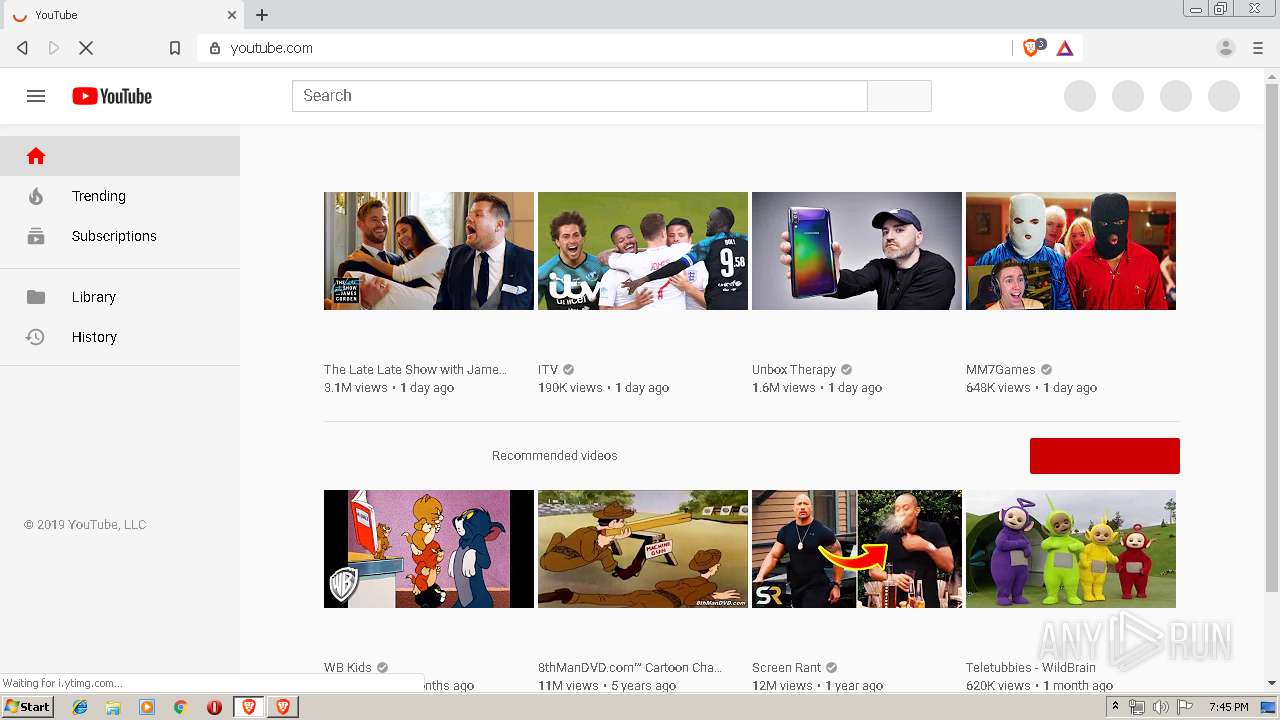Show hidden system tray icons
Viewport: 1280px width, 720px height.
1115,707
